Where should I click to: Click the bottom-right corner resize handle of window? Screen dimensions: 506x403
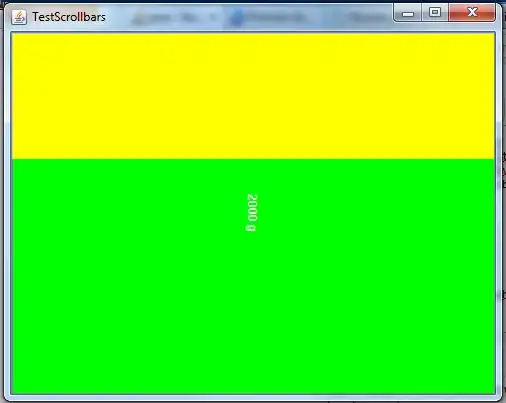coord(499,398)
